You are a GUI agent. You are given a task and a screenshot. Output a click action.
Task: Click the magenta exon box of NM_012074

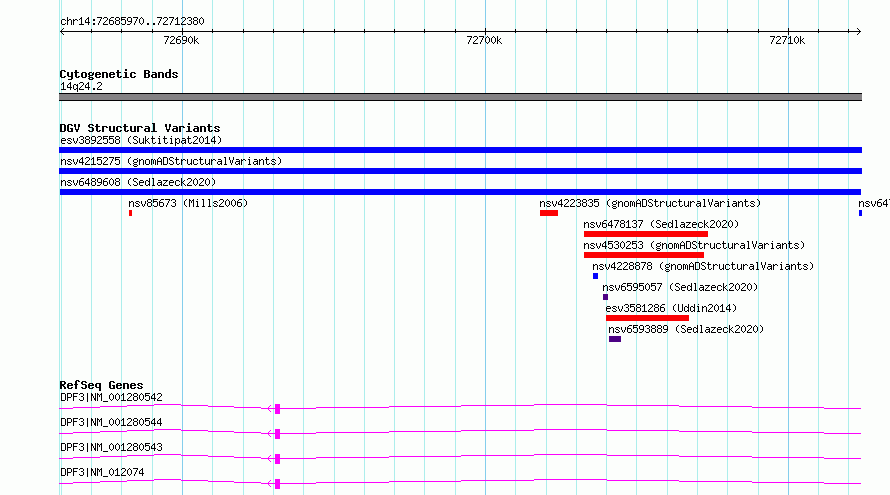pos(278,484)
